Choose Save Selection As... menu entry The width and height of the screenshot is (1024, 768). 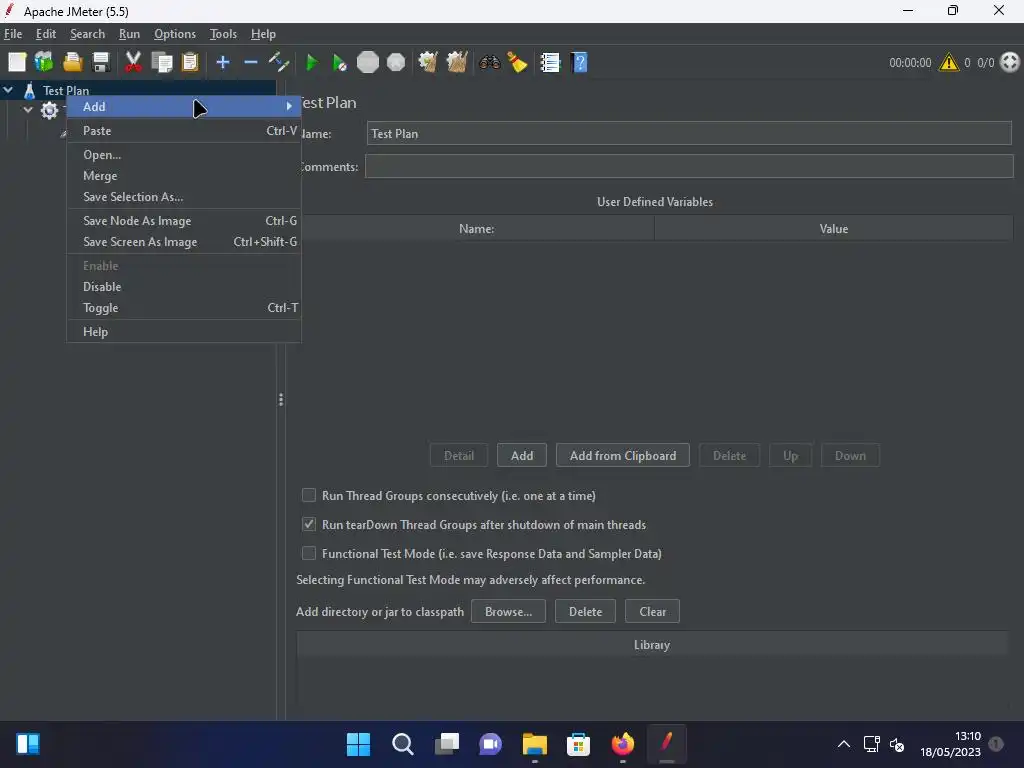(184, 197)
